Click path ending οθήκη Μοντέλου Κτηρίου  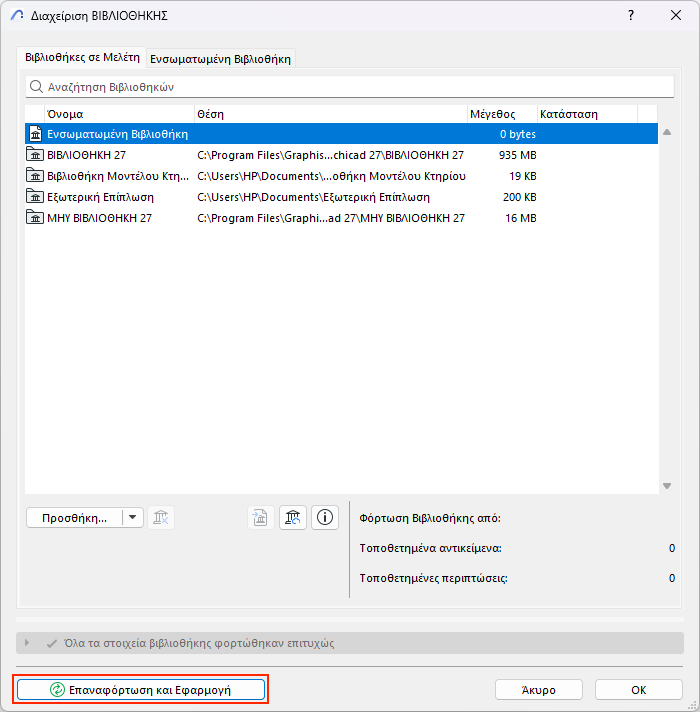click(331, 176)
